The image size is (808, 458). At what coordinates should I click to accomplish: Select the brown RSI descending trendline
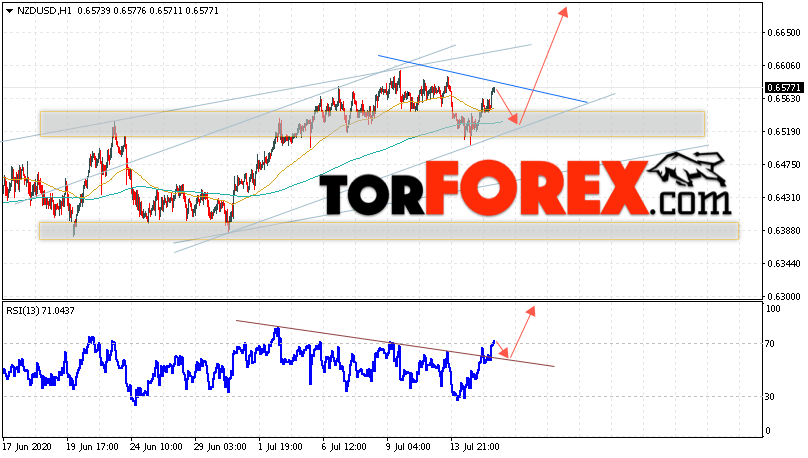(x=395, y=344)
